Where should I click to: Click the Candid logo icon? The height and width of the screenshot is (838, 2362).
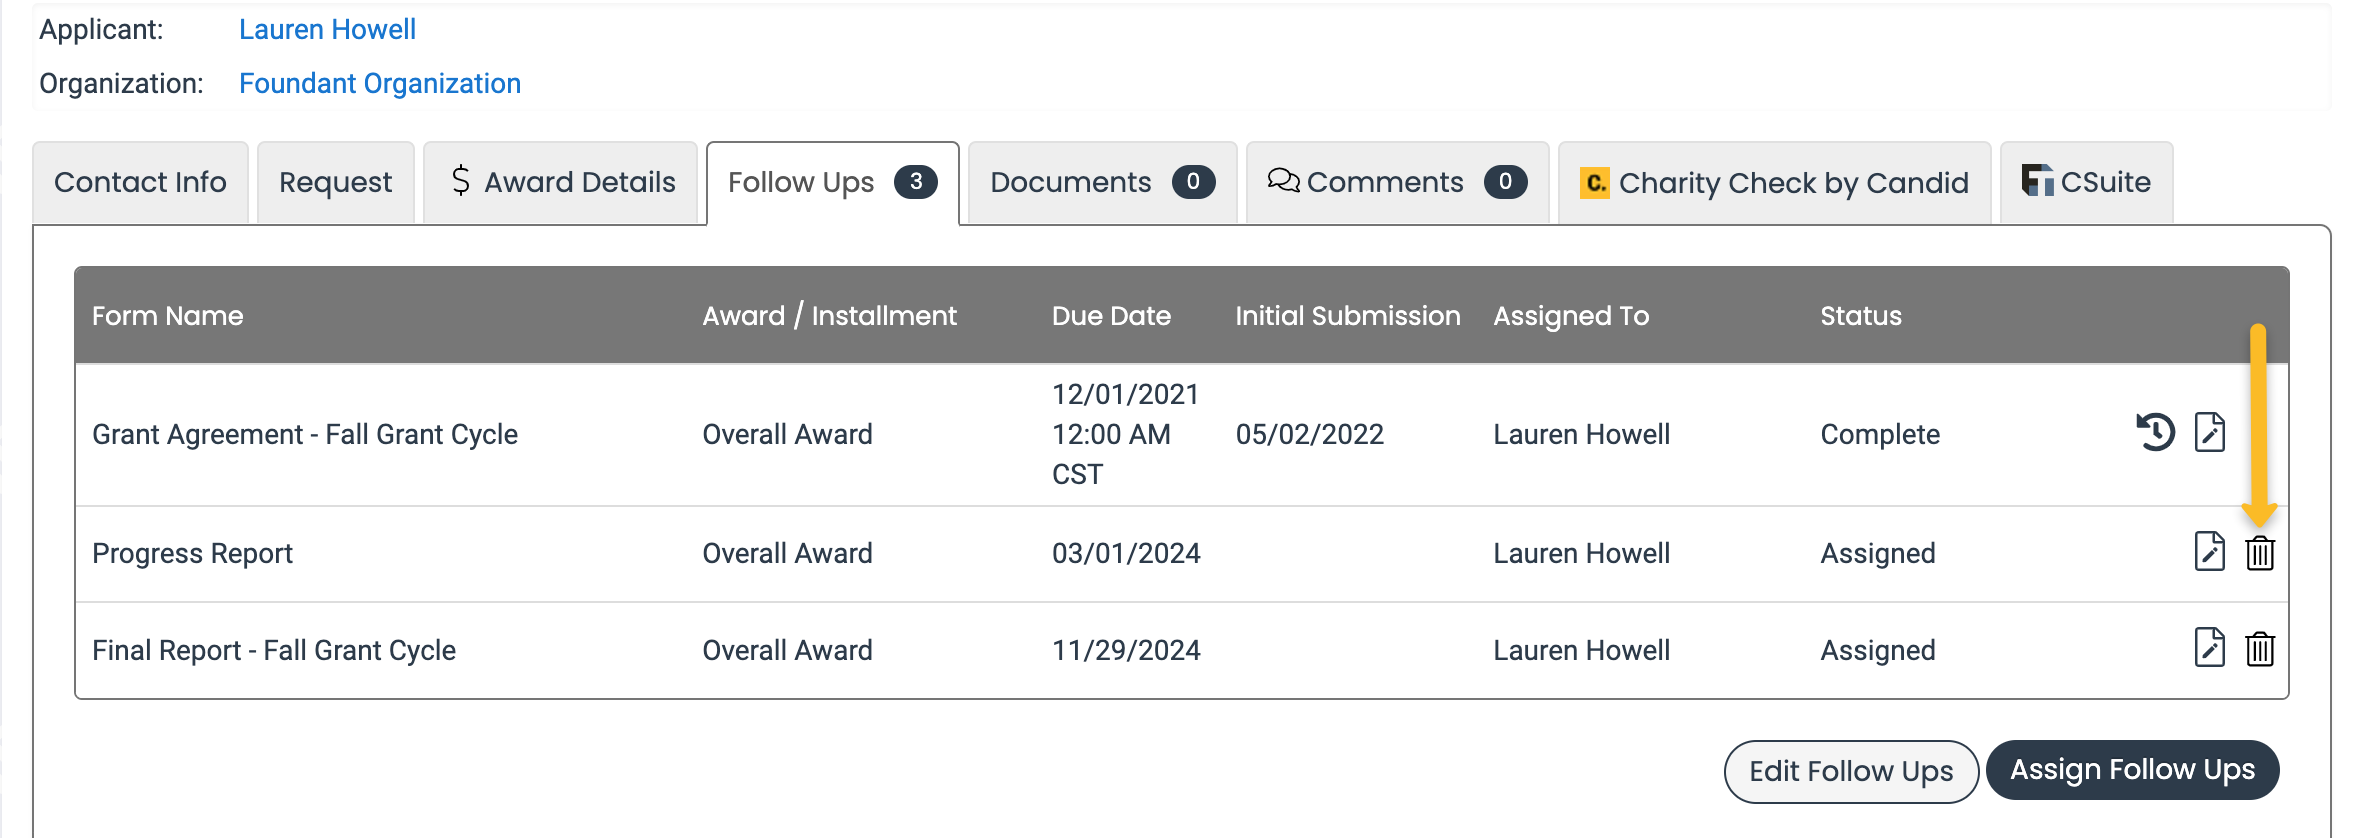click(x=1594, y=183)
